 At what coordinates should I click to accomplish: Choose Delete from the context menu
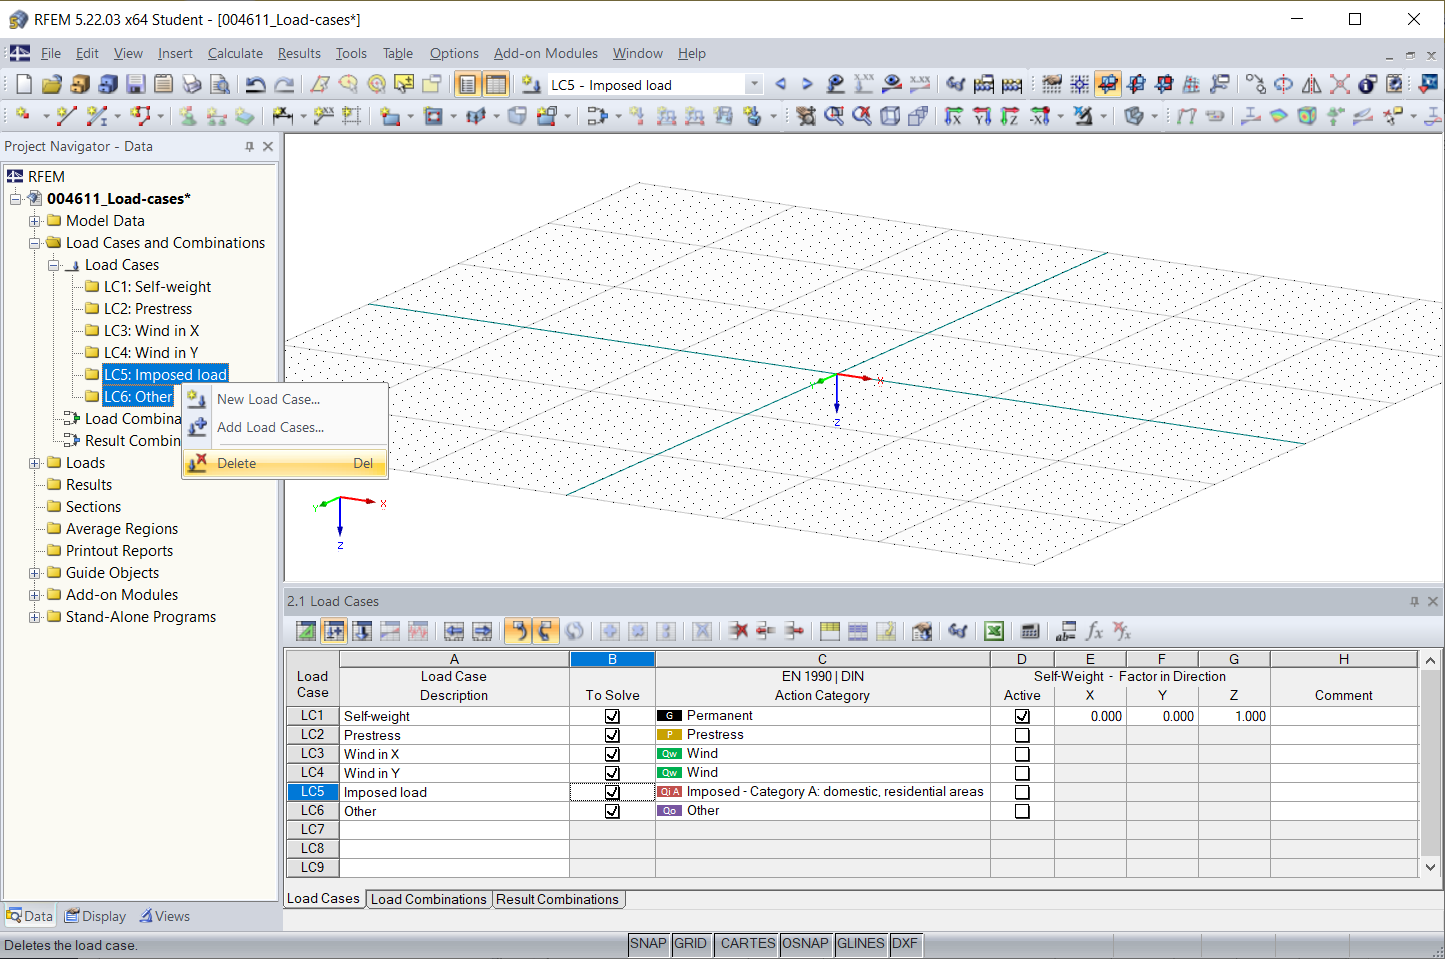point(285,463)
